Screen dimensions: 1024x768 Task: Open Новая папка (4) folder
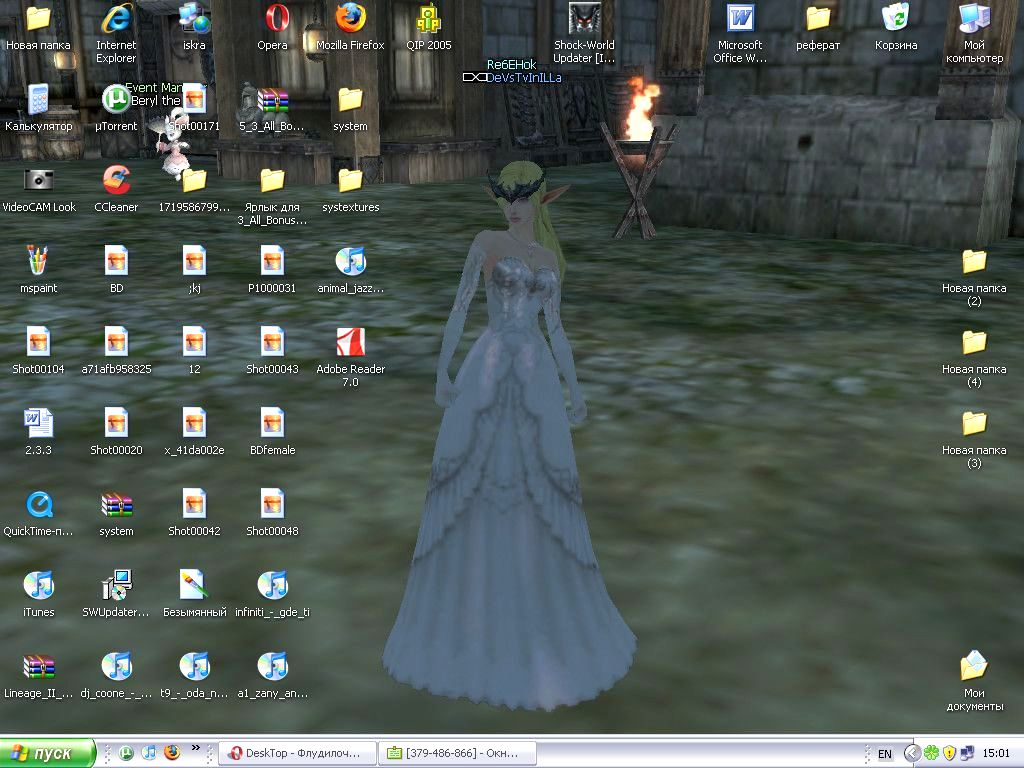pos(974,344)
